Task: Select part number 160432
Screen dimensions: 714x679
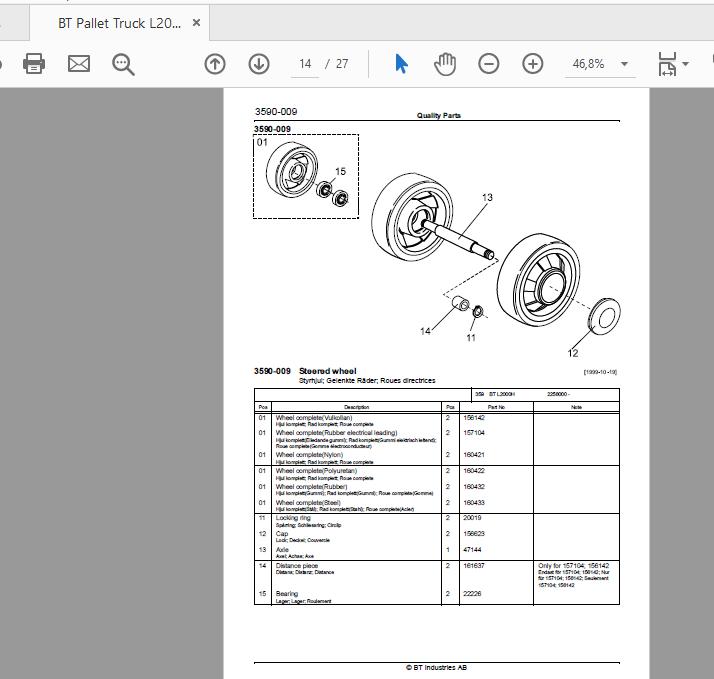Action: click(x=474, y=486)
